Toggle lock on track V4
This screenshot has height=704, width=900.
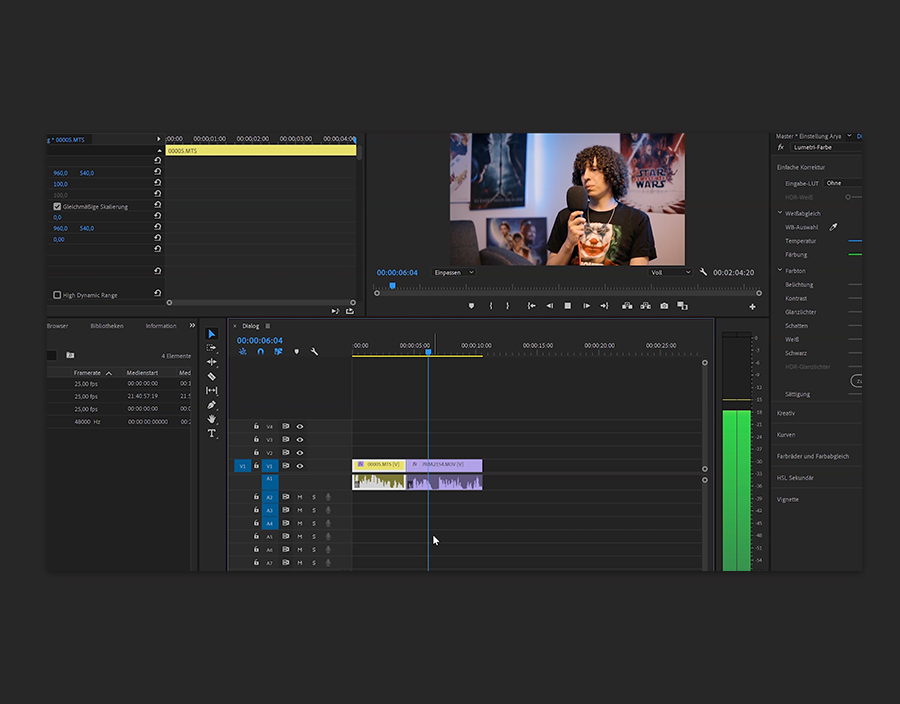click(x=257, y=426)
